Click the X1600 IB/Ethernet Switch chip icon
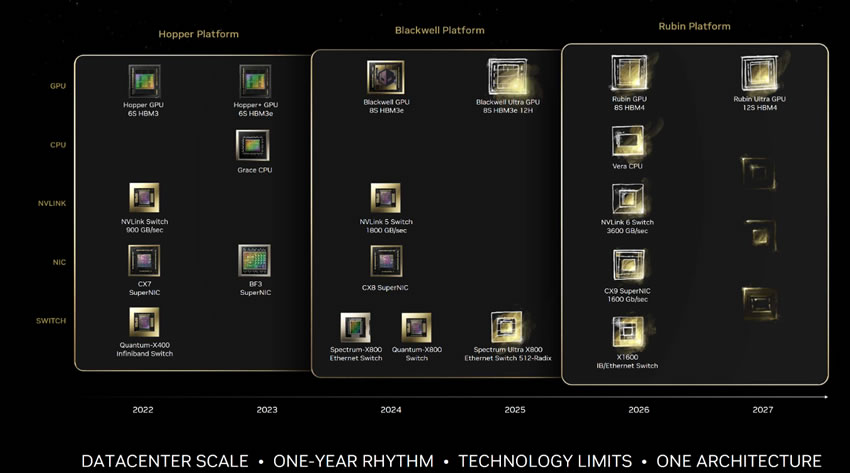 tap(628, 332)
